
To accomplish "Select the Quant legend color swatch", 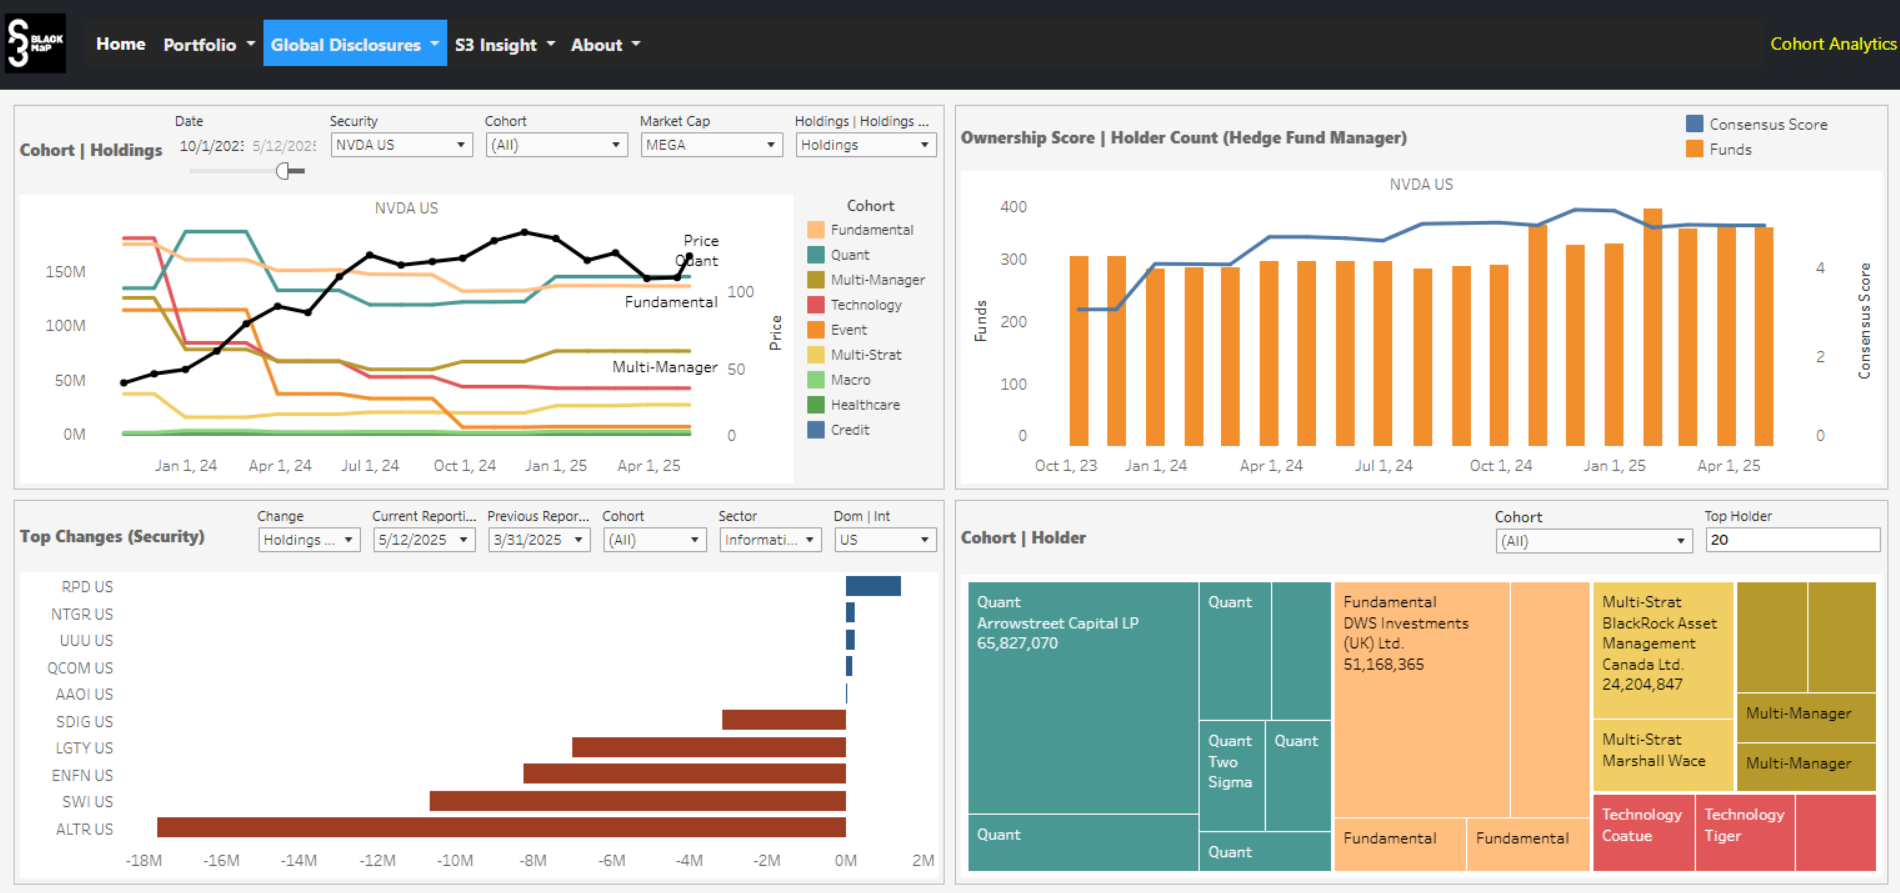I will (x=816, y=254).
